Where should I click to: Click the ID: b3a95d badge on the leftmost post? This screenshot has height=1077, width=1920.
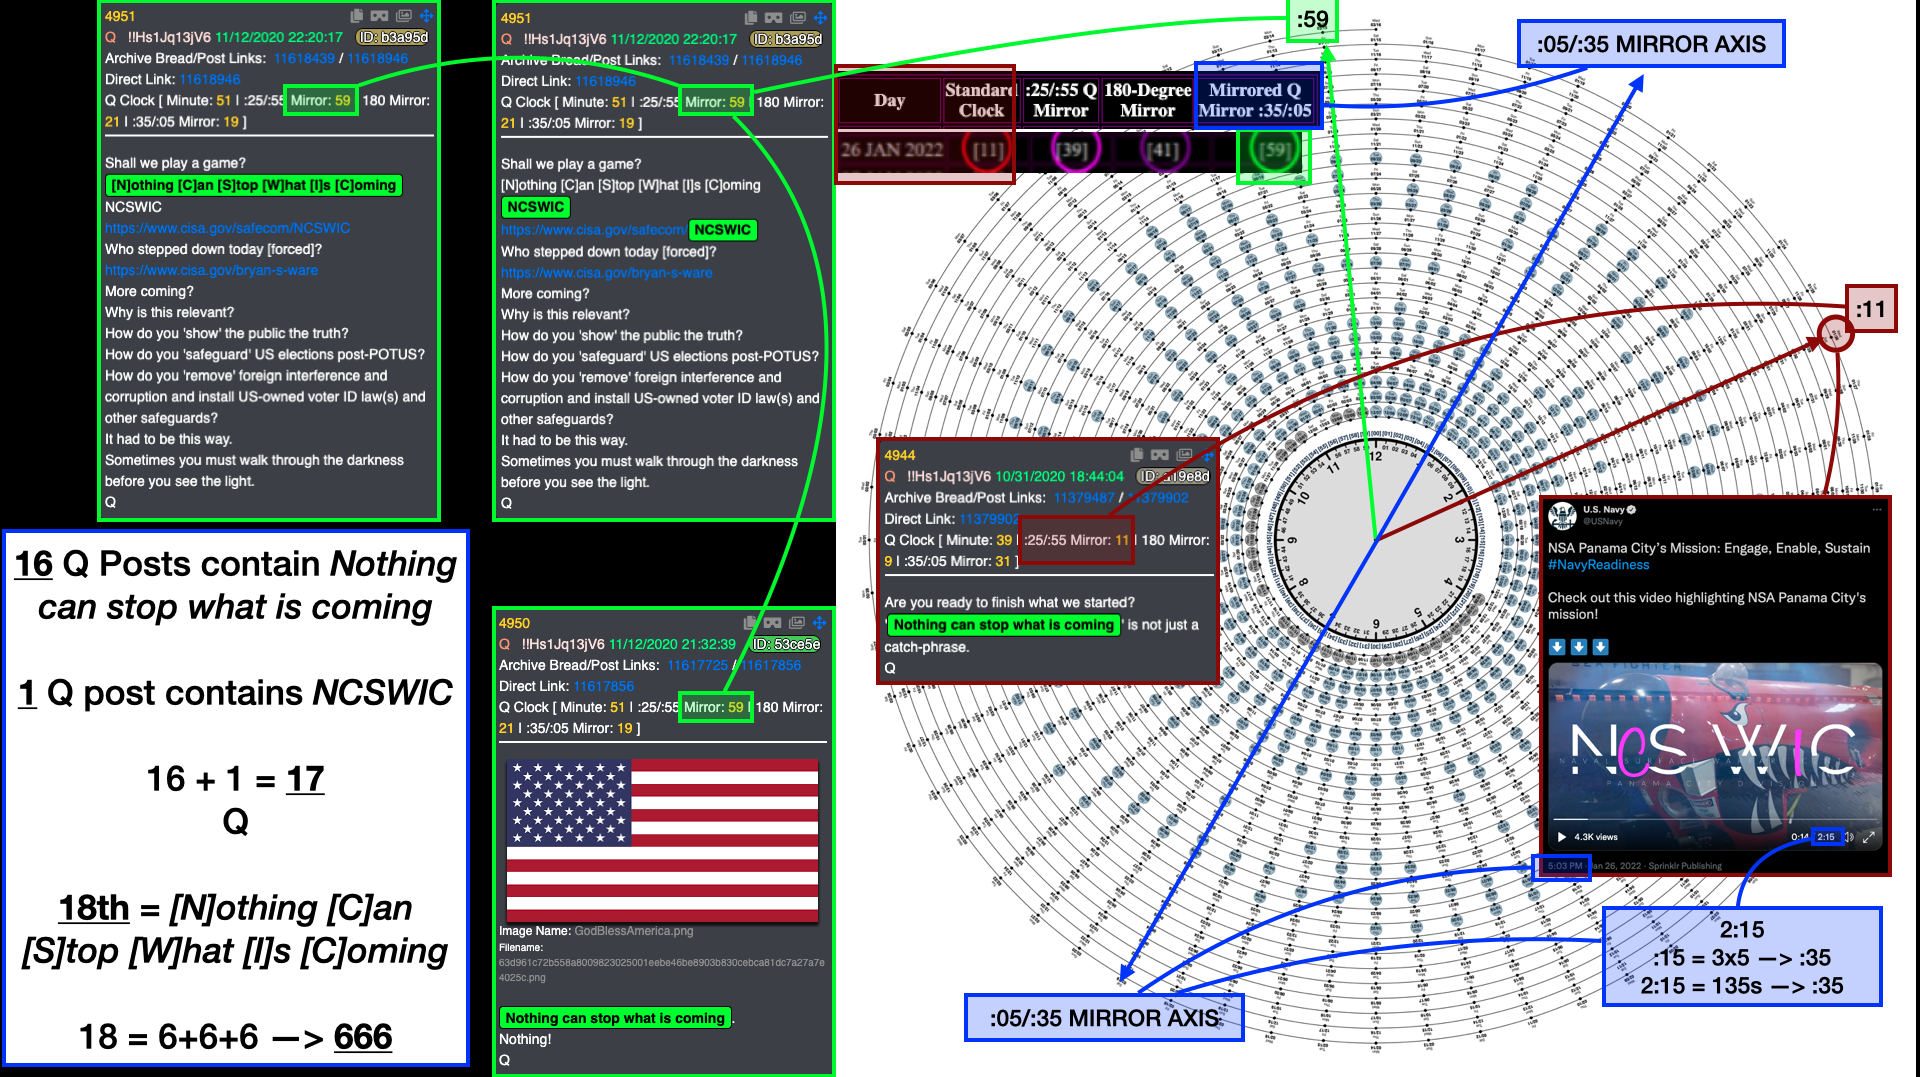pyautogui.click(x=393, y=37)
